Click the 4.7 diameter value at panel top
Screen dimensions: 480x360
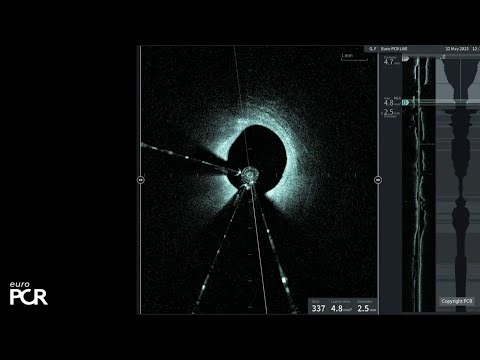[x=391, y=61]
